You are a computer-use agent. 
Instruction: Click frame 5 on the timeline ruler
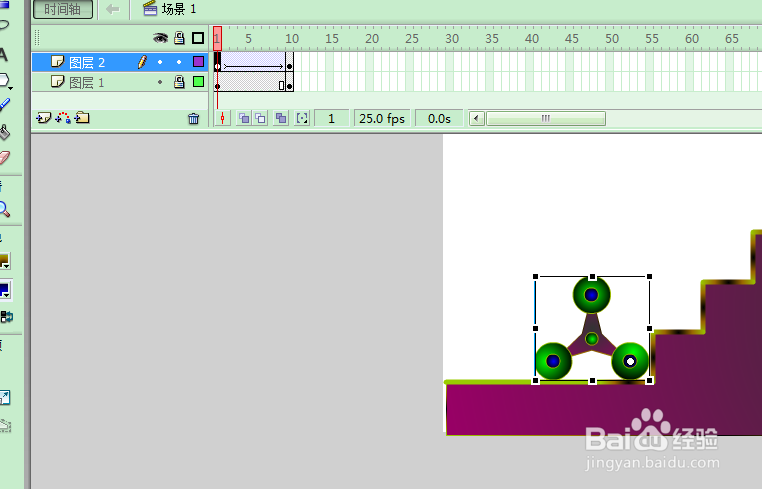coord(248,39)
